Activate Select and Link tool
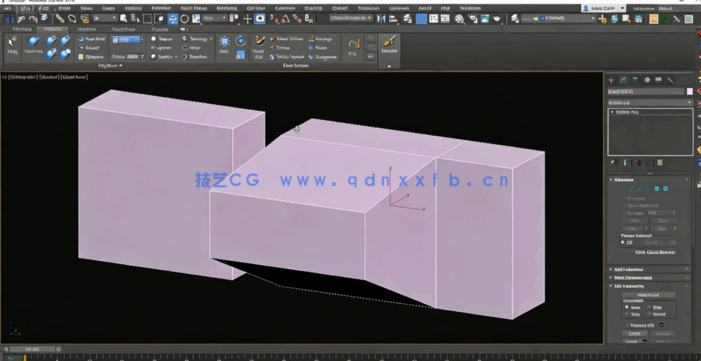 point(59,18)
